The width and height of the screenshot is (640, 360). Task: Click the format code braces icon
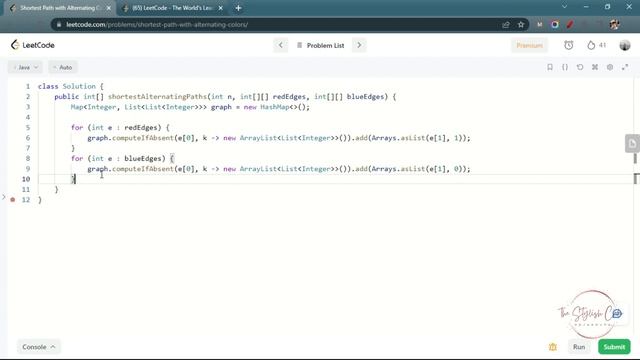565,67
